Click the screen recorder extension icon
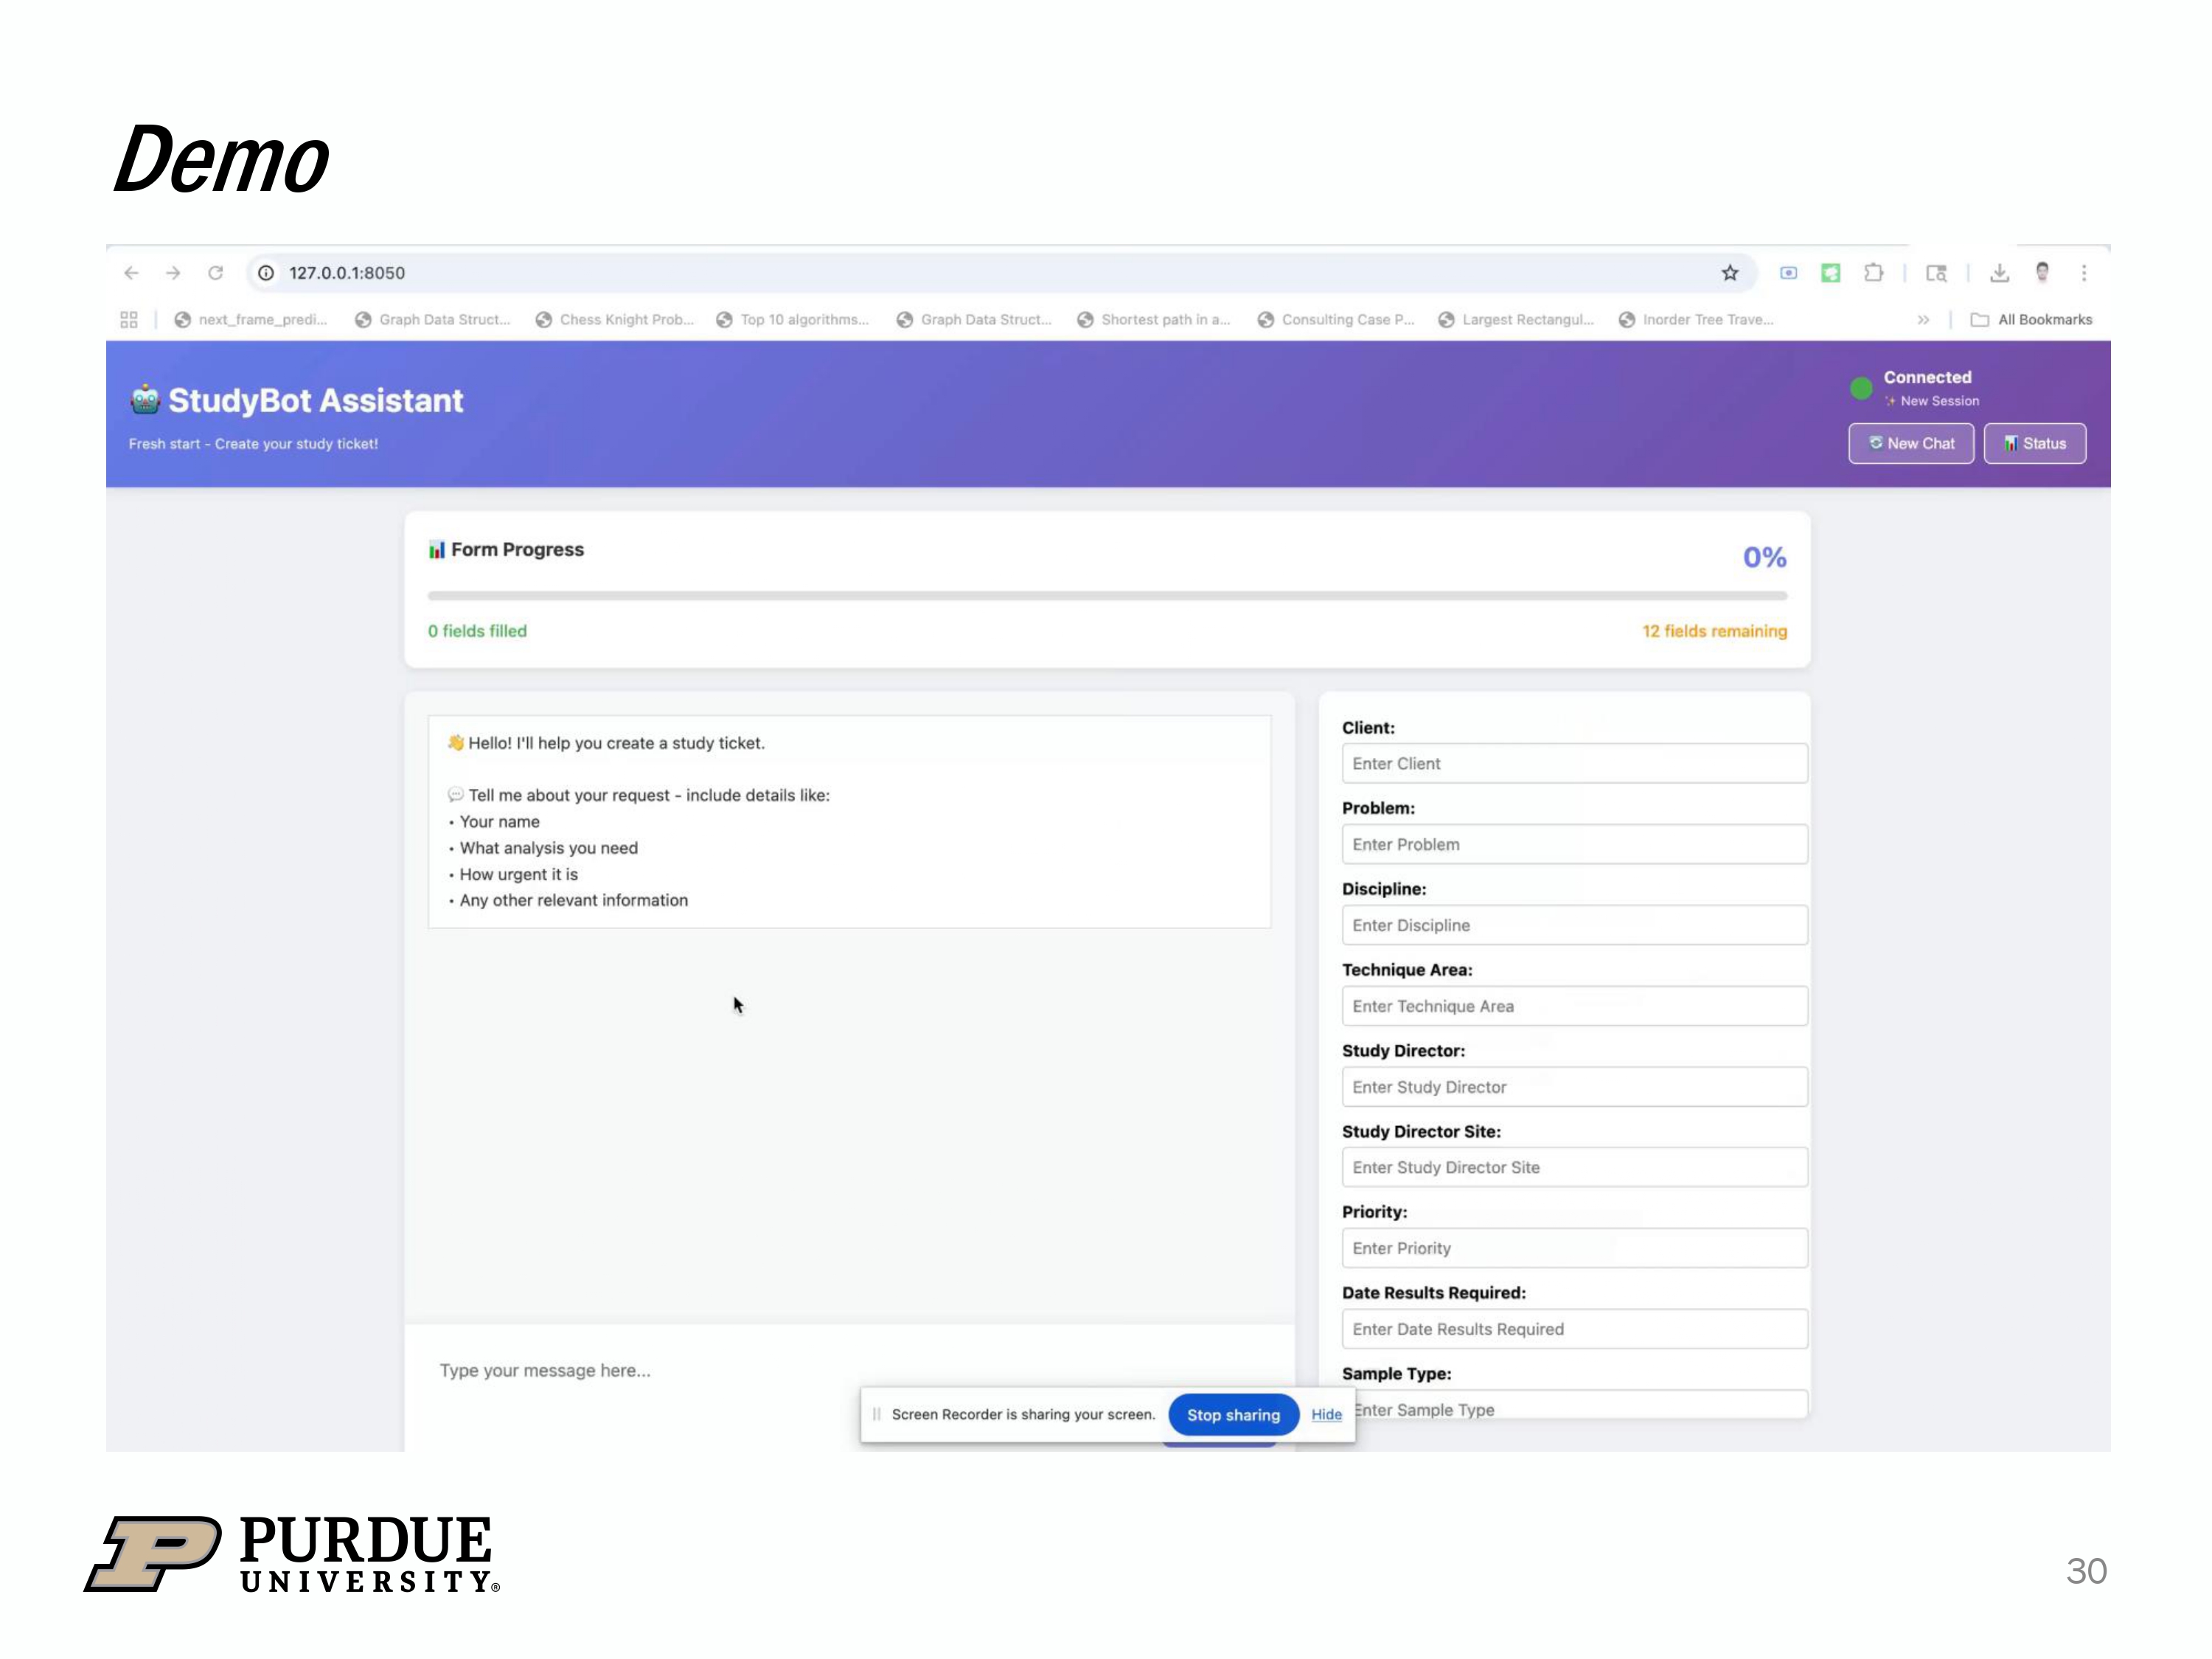Viewport: 2212px width, 1659px height. pos(1788,273)
